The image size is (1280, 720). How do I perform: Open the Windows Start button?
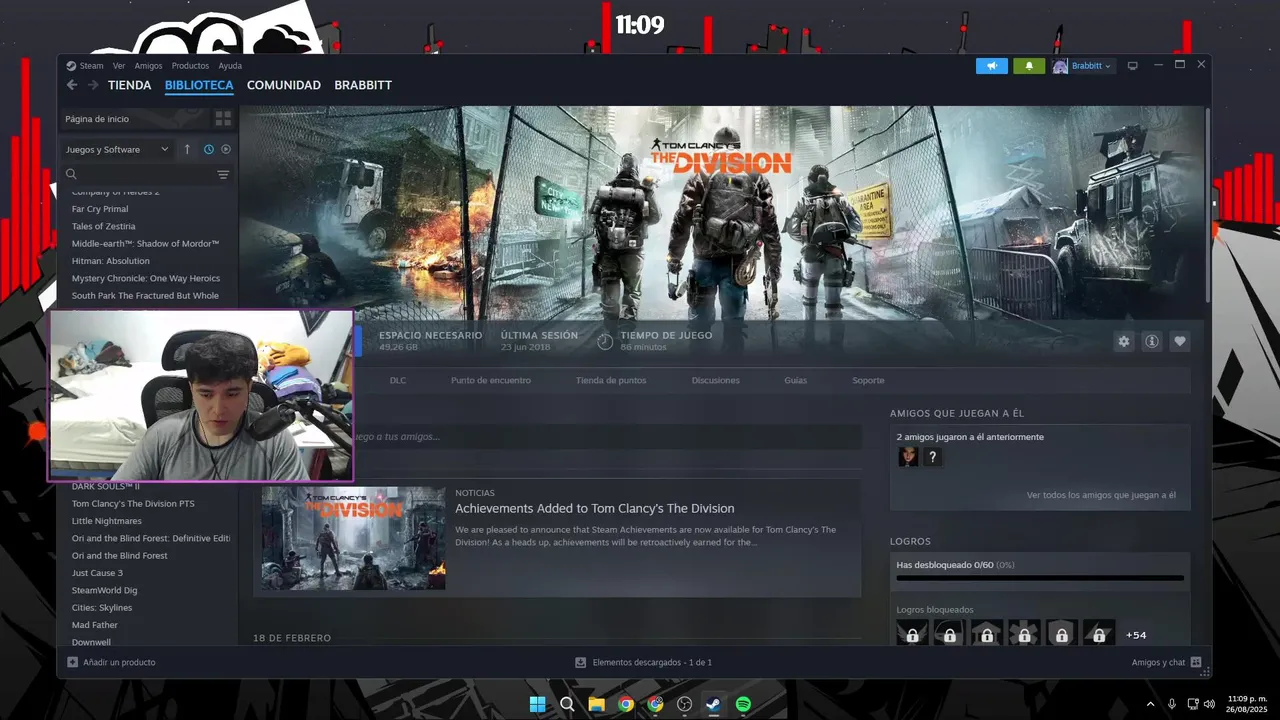(x=537, y=704)
